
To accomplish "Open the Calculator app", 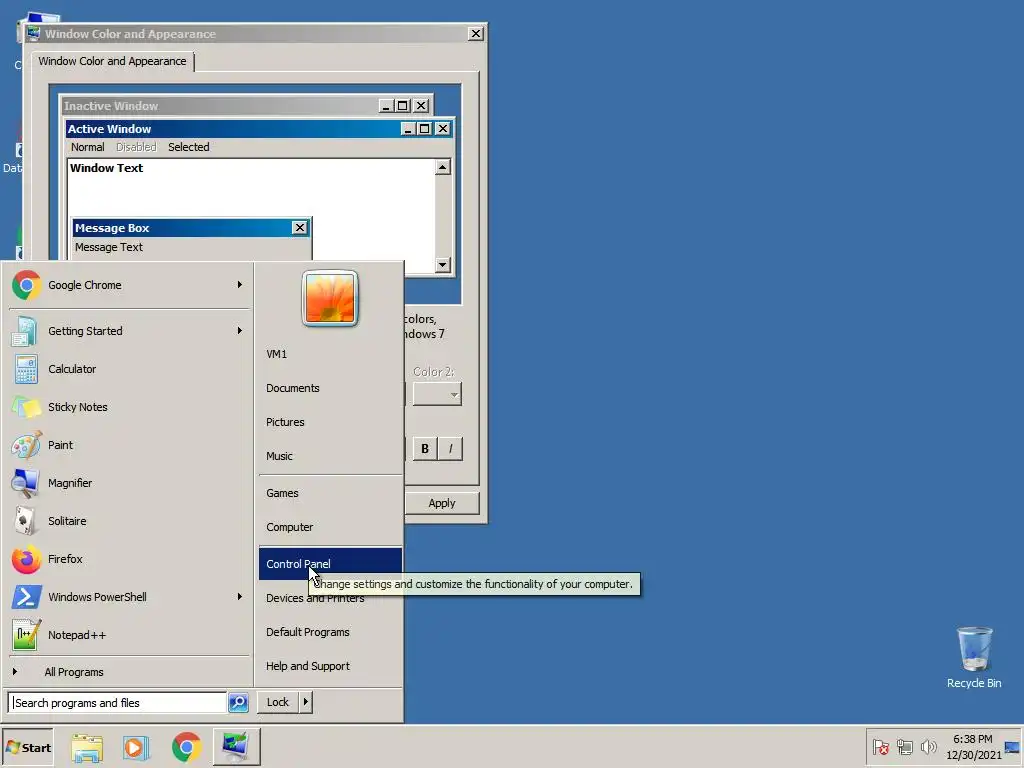I will click(x=127, y=369).
